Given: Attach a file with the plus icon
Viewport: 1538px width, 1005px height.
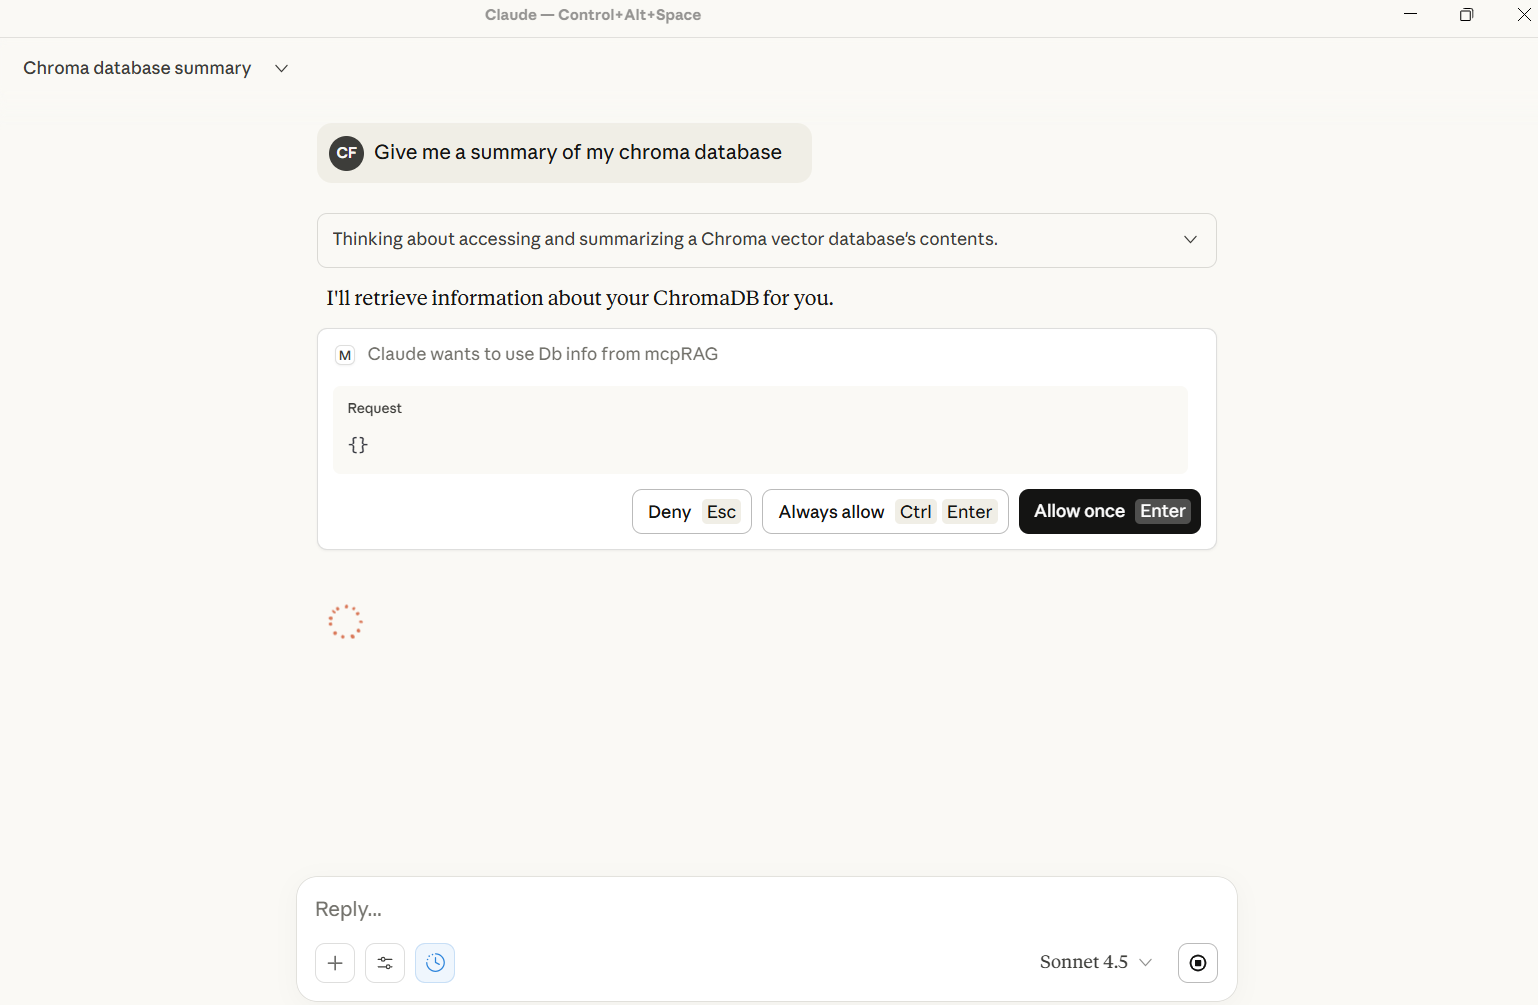Looking at the screenshot, I should tap(334, 962).
